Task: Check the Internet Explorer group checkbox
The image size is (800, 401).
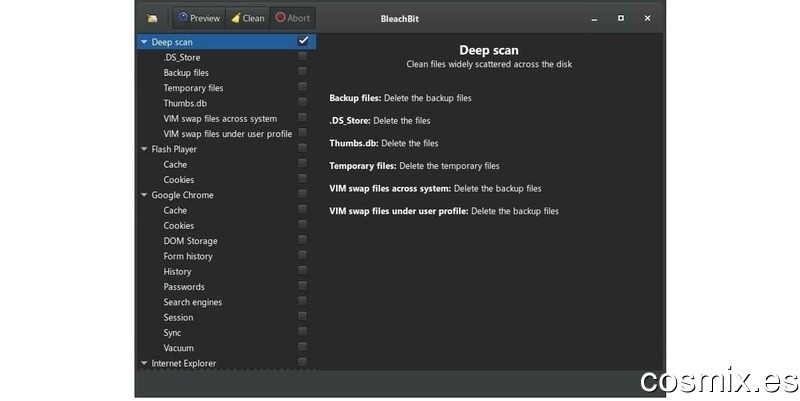Action: pos(303,362)
